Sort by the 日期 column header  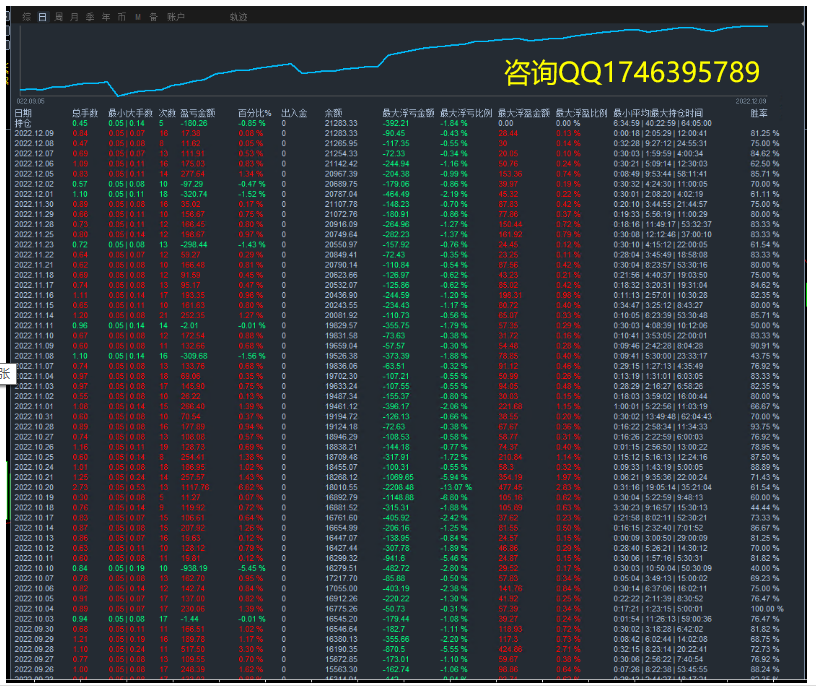pos(24,113)
